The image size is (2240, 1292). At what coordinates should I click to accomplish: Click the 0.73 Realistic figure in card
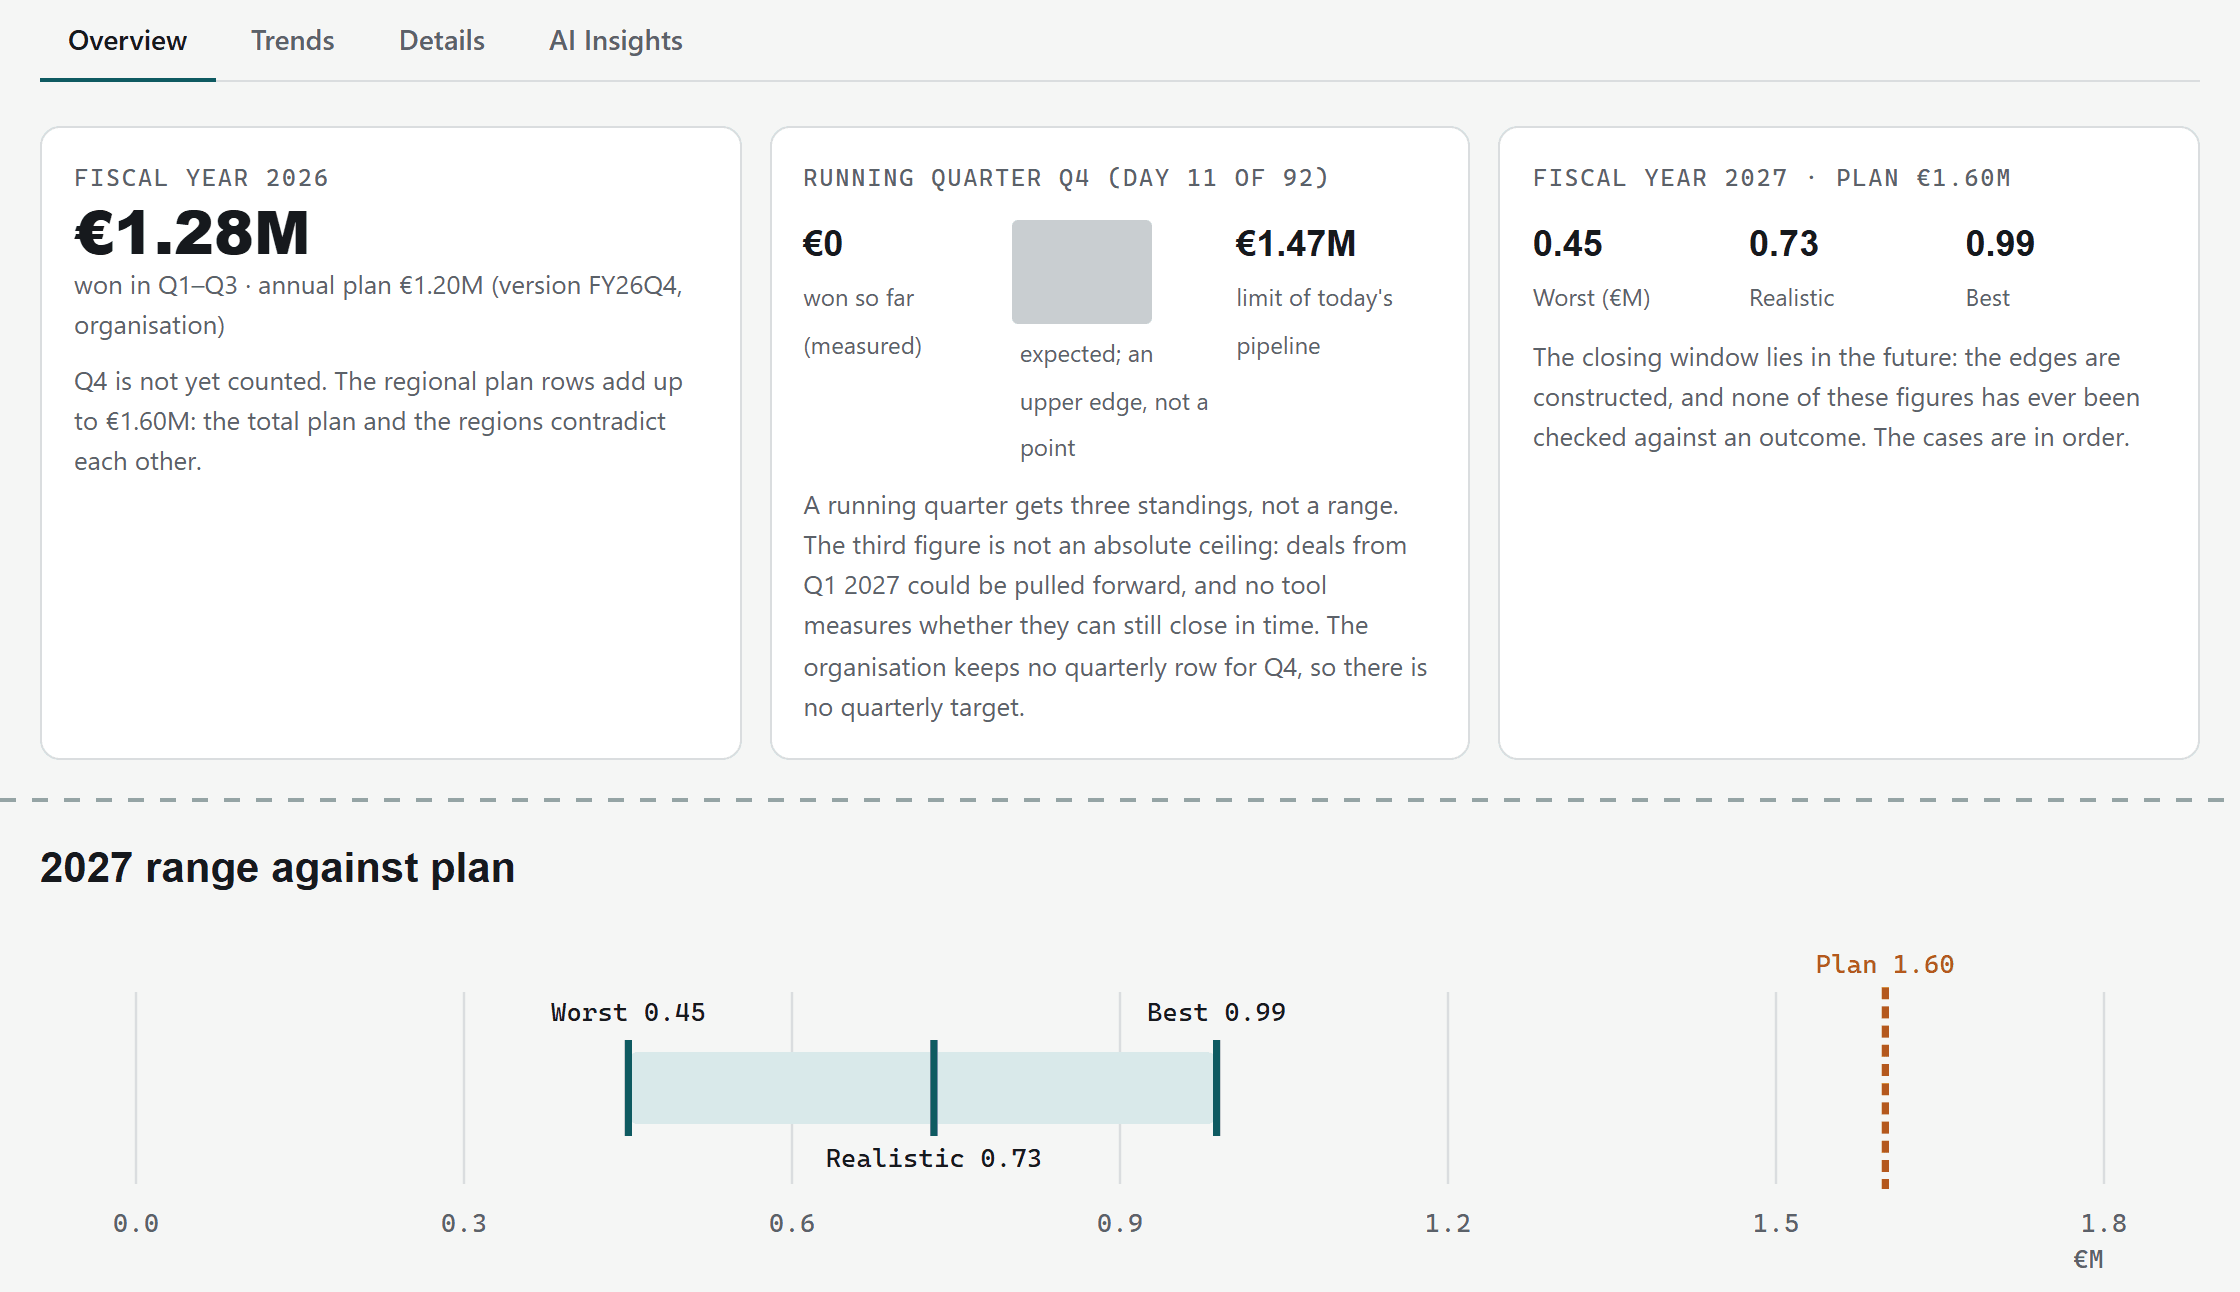pyautogui.click(x=1783, y=243)
